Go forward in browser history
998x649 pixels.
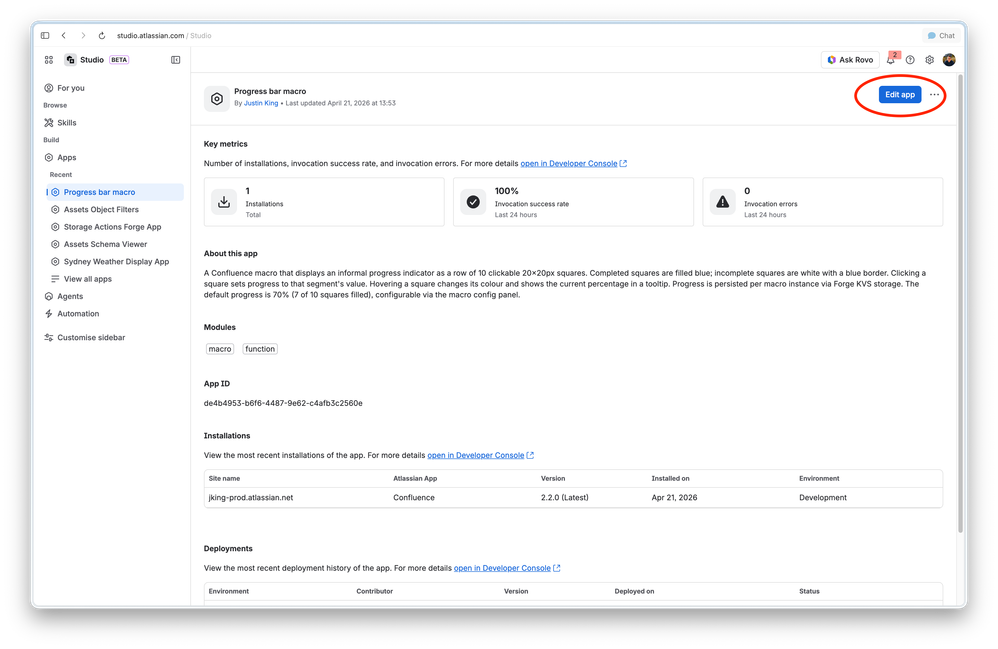click(83, 36)
